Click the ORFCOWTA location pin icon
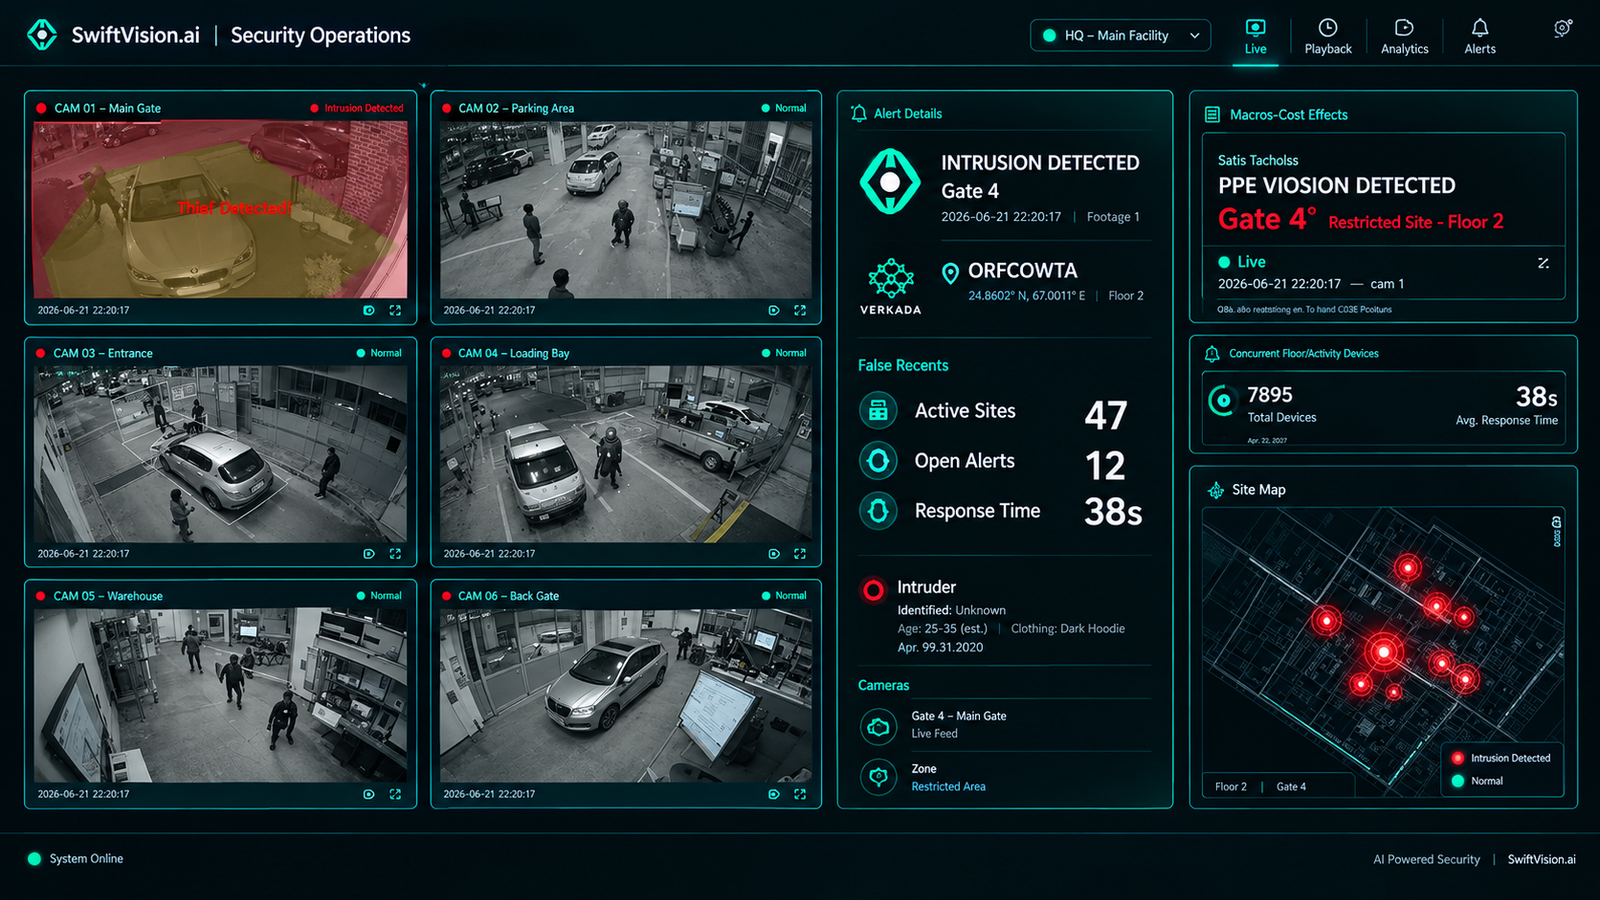This screenshot has width=1600, height=900. 951,273
